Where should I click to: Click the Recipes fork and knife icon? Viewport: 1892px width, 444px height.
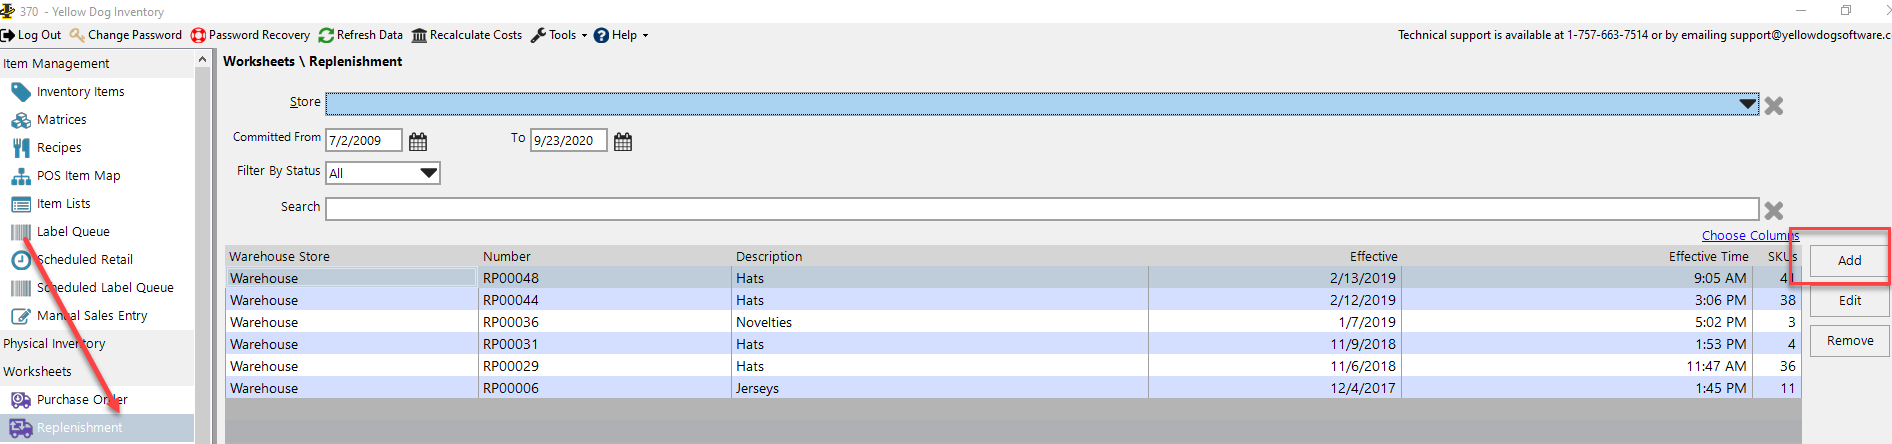click(21, 148)
